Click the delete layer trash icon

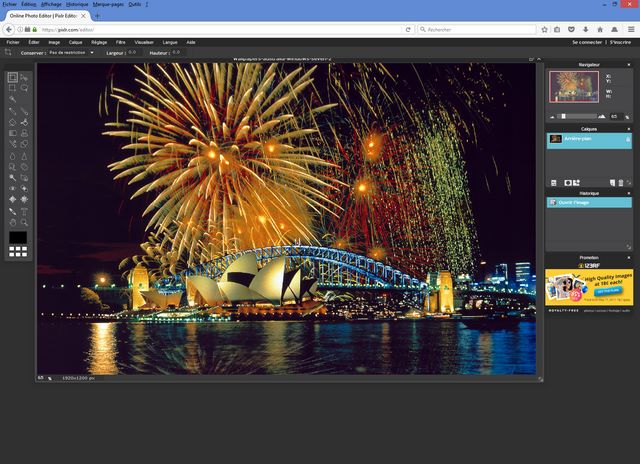pos(620,183)
